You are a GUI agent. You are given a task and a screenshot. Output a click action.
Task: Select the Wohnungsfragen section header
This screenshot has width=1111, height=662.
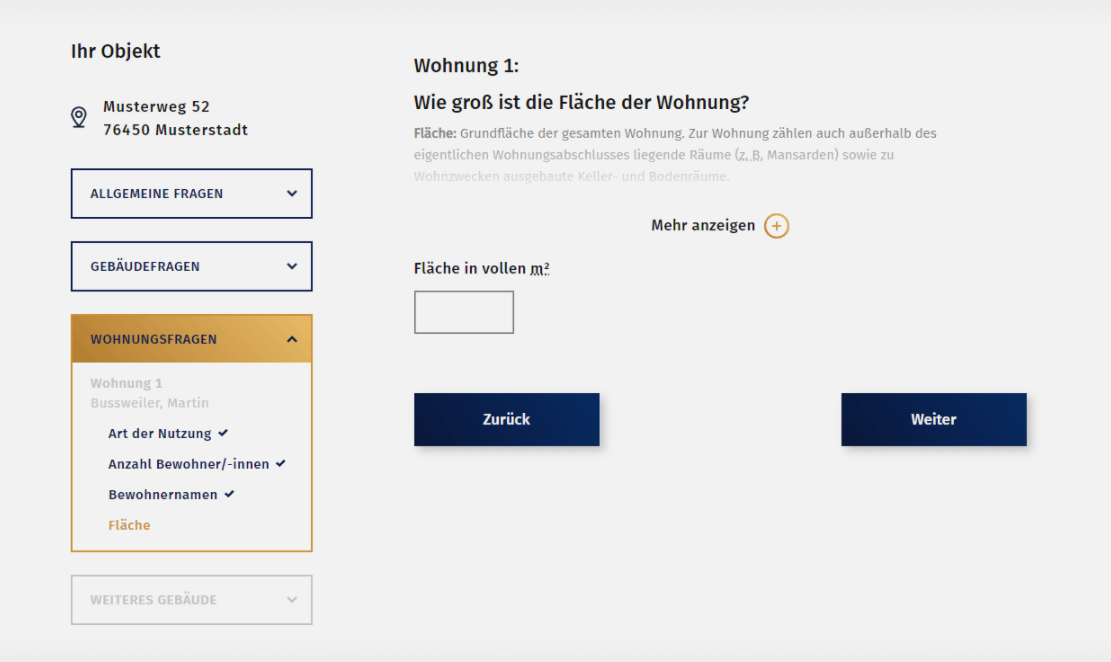[x=154, y=340]
